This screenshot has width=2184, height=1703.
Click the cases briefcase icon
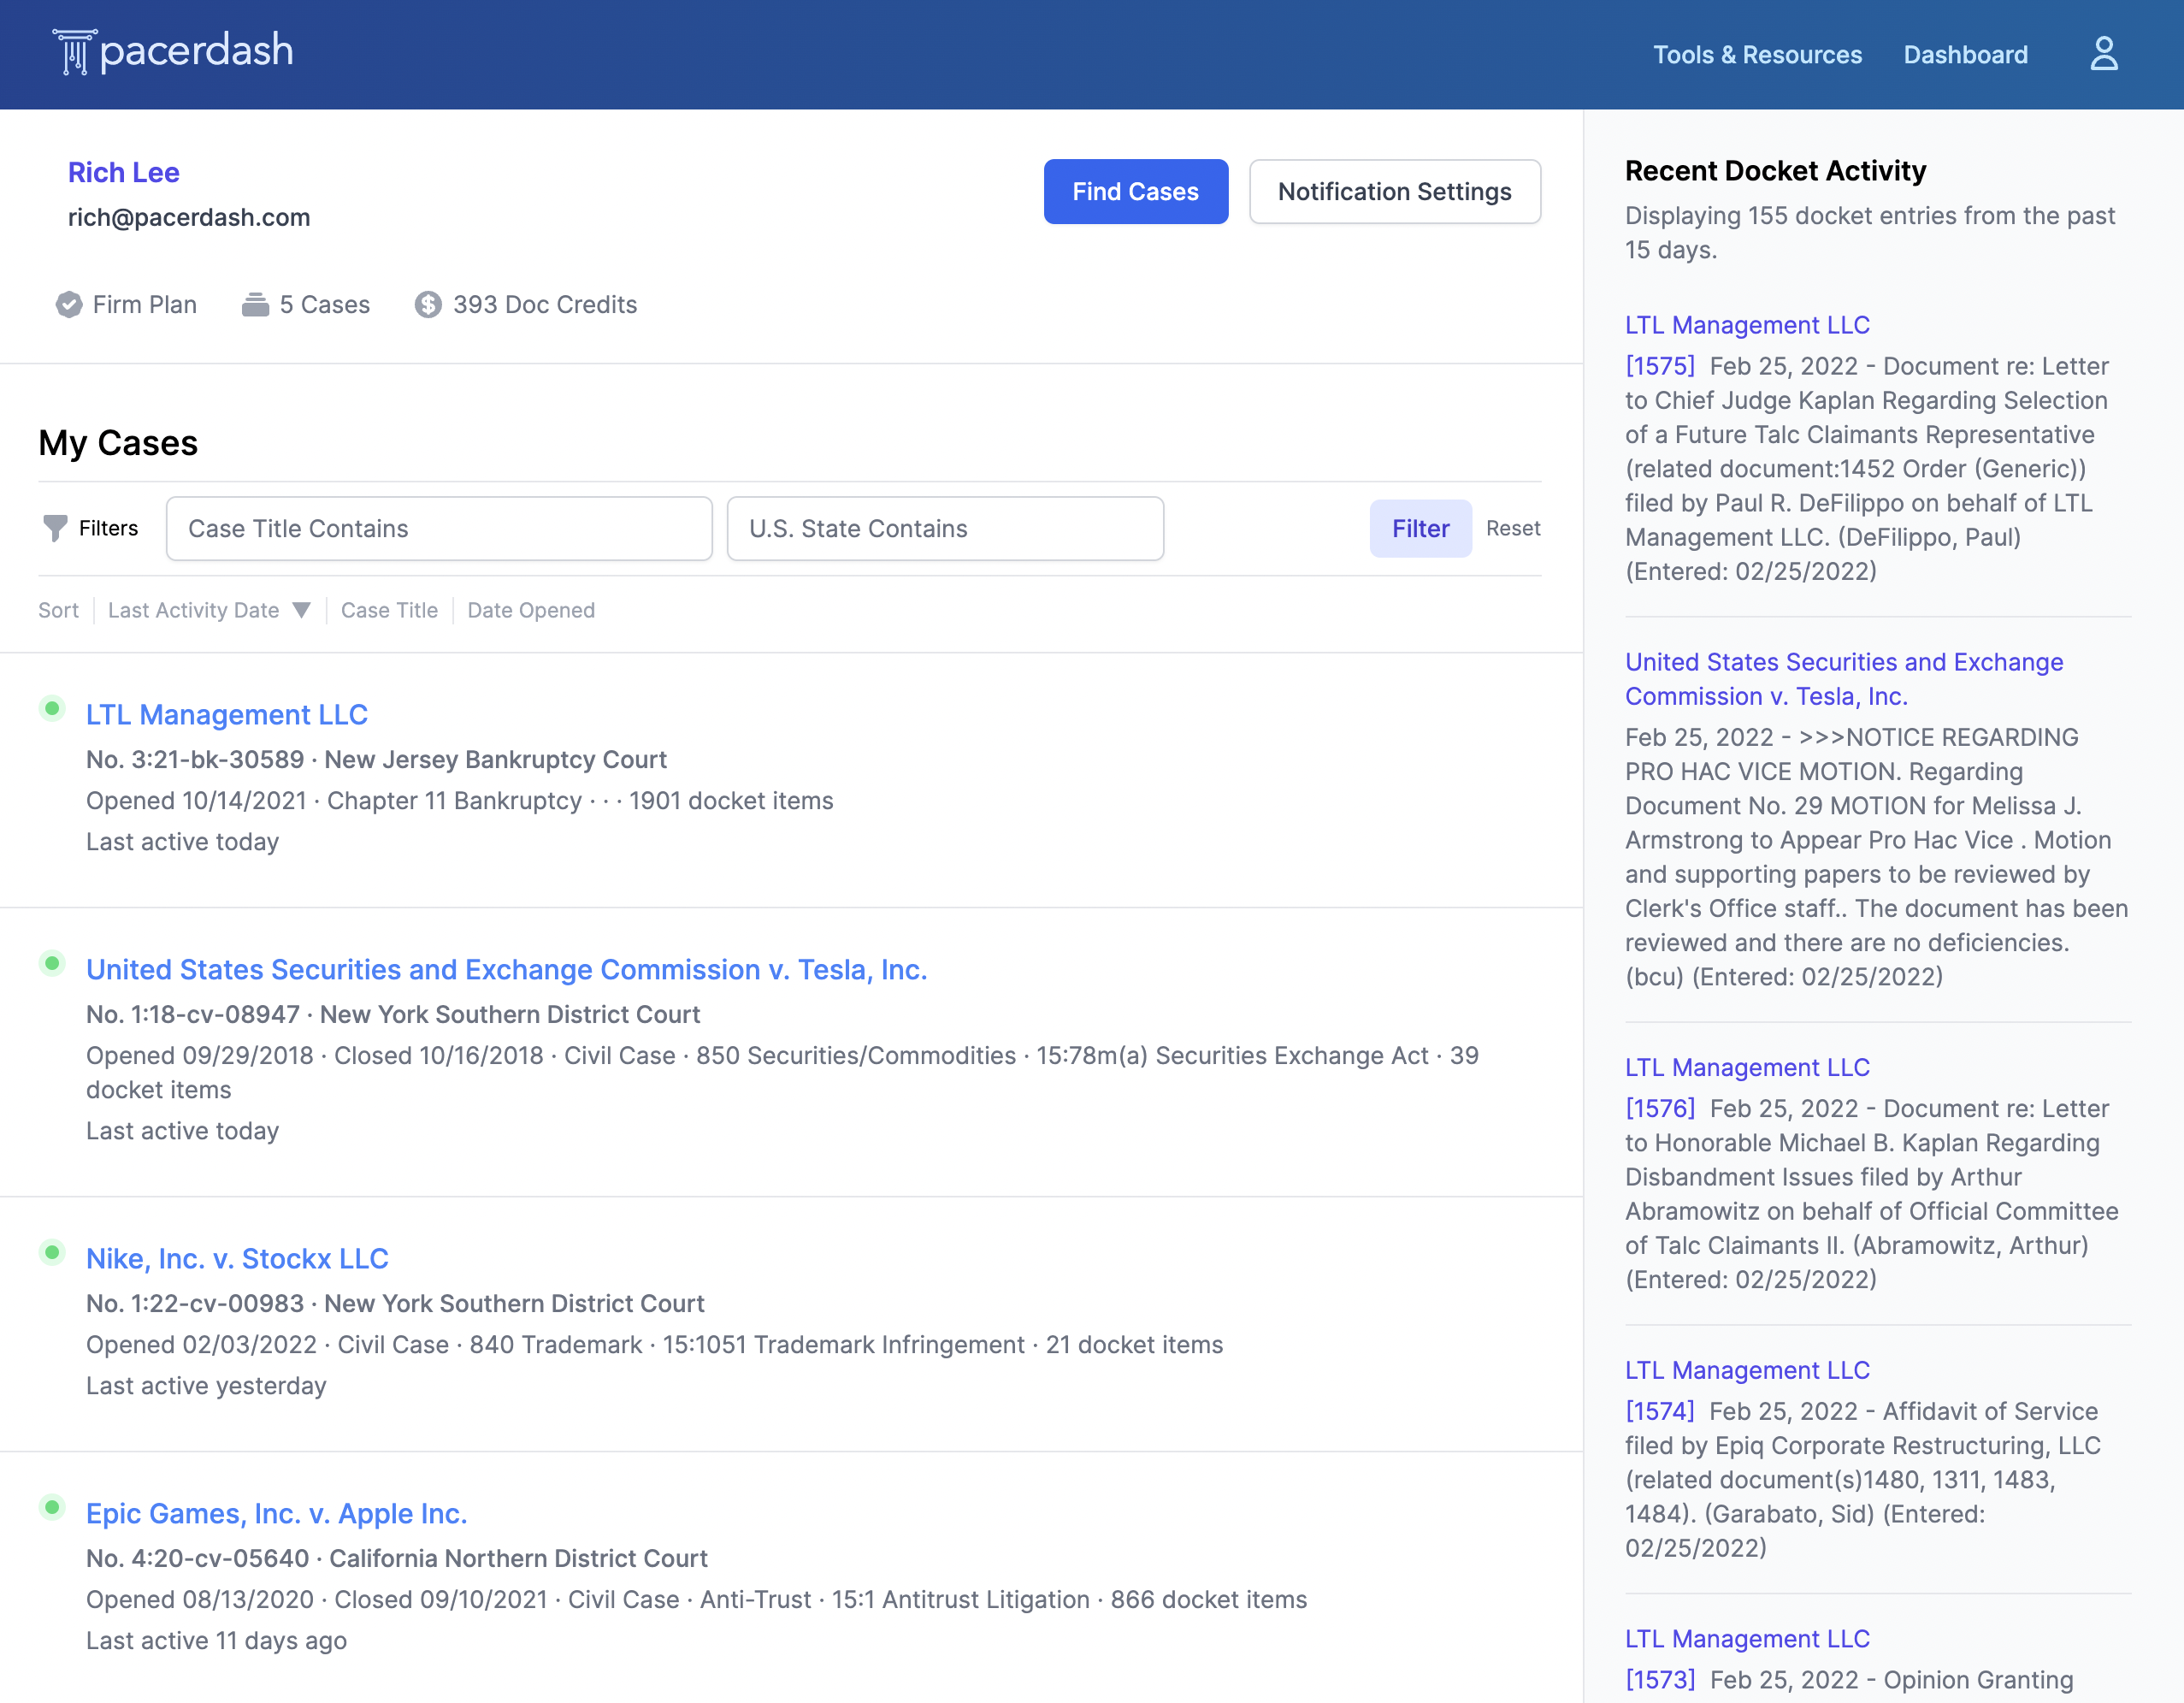[x=256, y=305]
